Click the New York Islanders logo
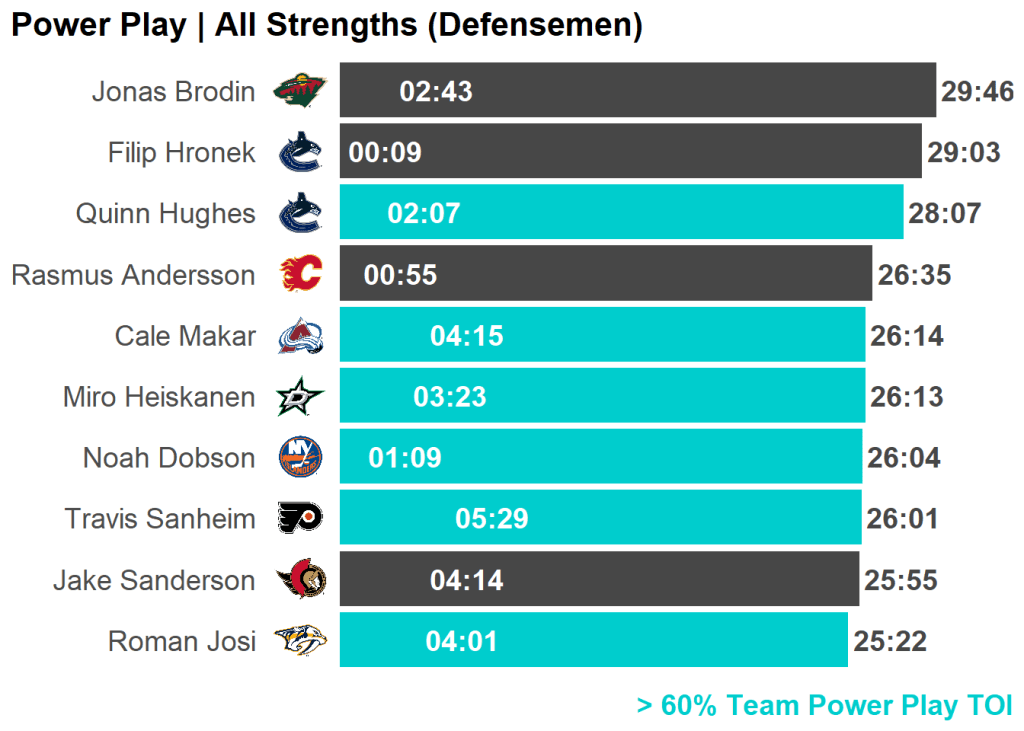The height and width of the screenshot is (731, 1024). tap(300, 458)
